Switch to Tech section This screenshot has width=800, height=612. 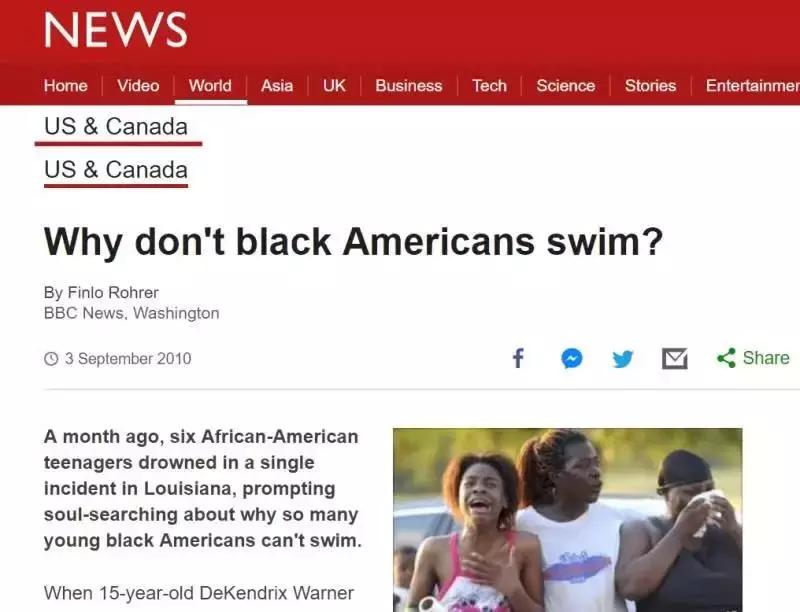tap(489, 85)
